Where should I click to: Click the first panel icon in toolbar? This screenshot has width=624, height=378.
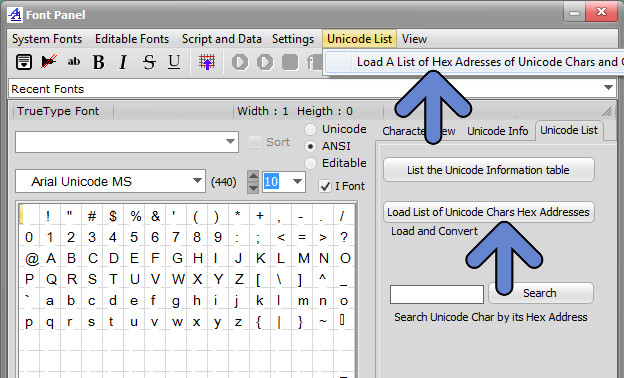tap(24, 62)
